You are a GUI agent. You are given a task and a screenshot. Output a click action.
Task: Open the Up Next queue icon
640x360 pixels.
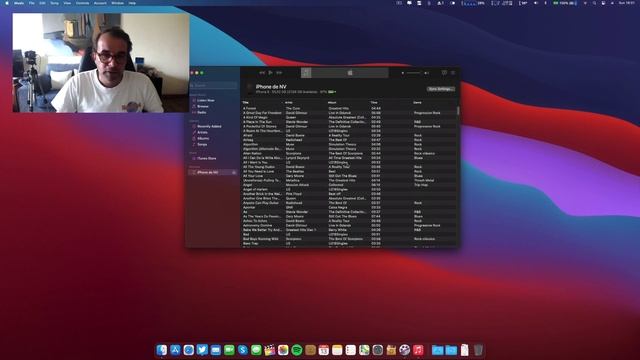(x=453, y=73)
